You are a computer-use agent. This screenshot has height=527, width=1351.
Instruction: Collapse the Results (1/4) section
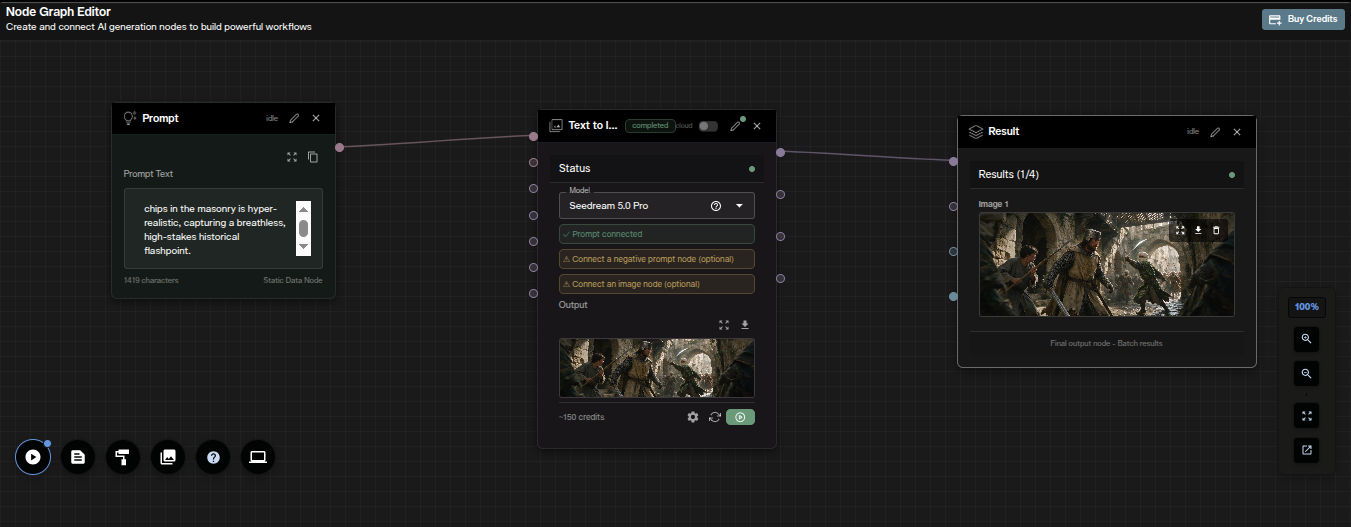pos(1107,175)
